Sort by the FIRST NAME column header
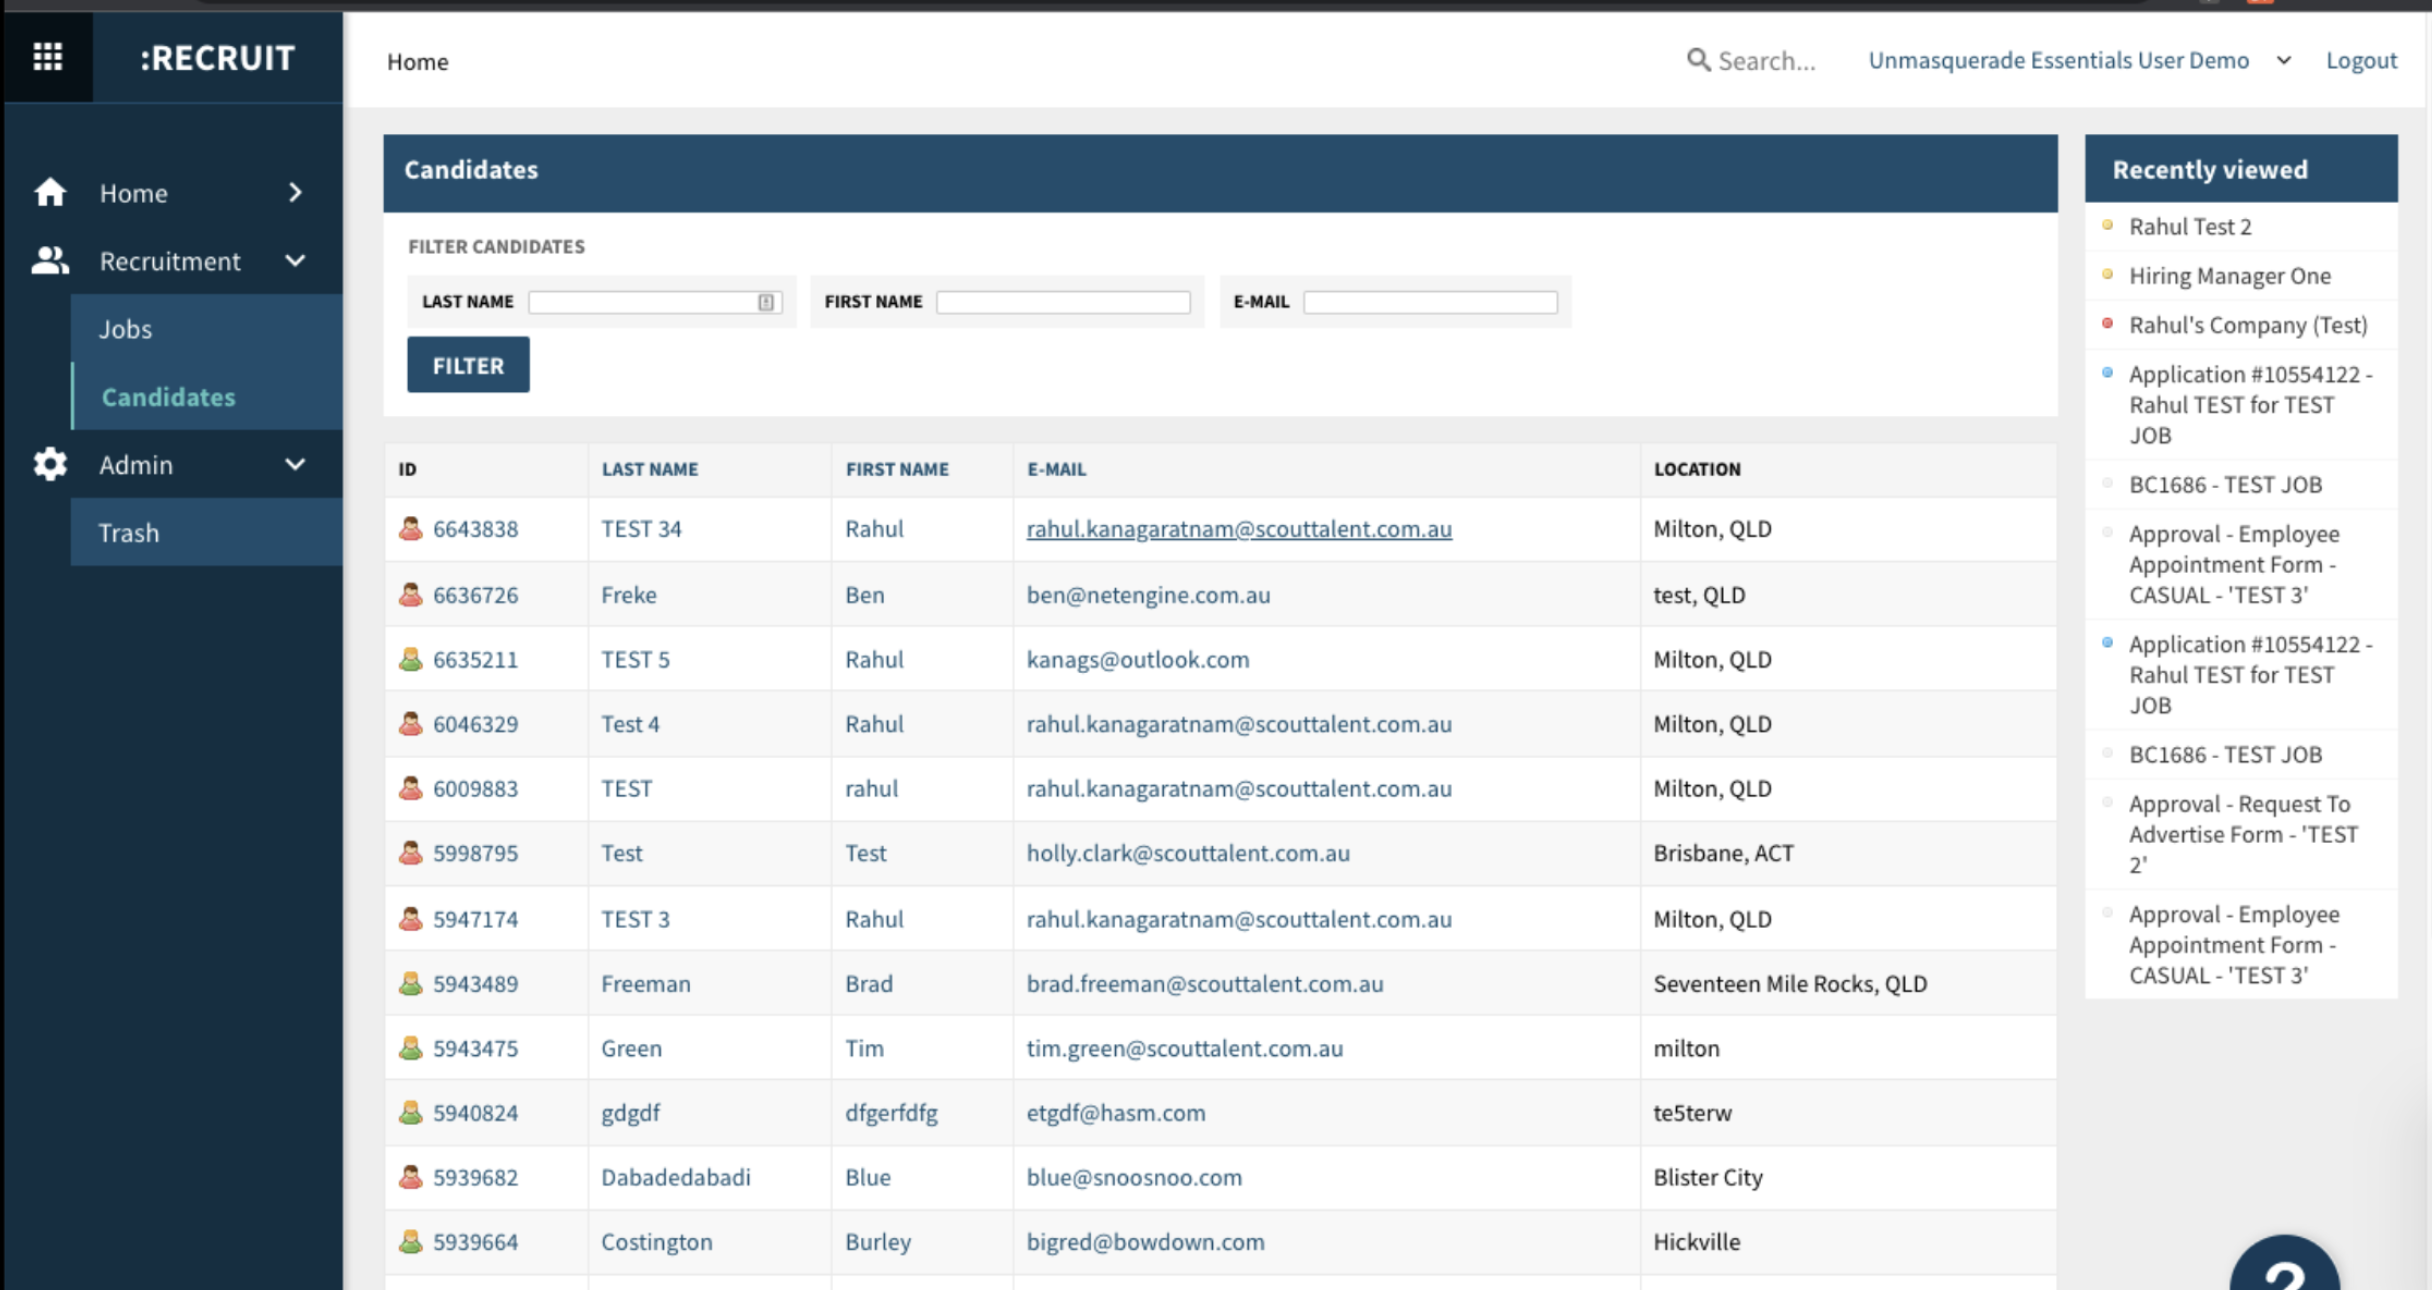Screen dimensions: 2432x1290 [897, 469]
